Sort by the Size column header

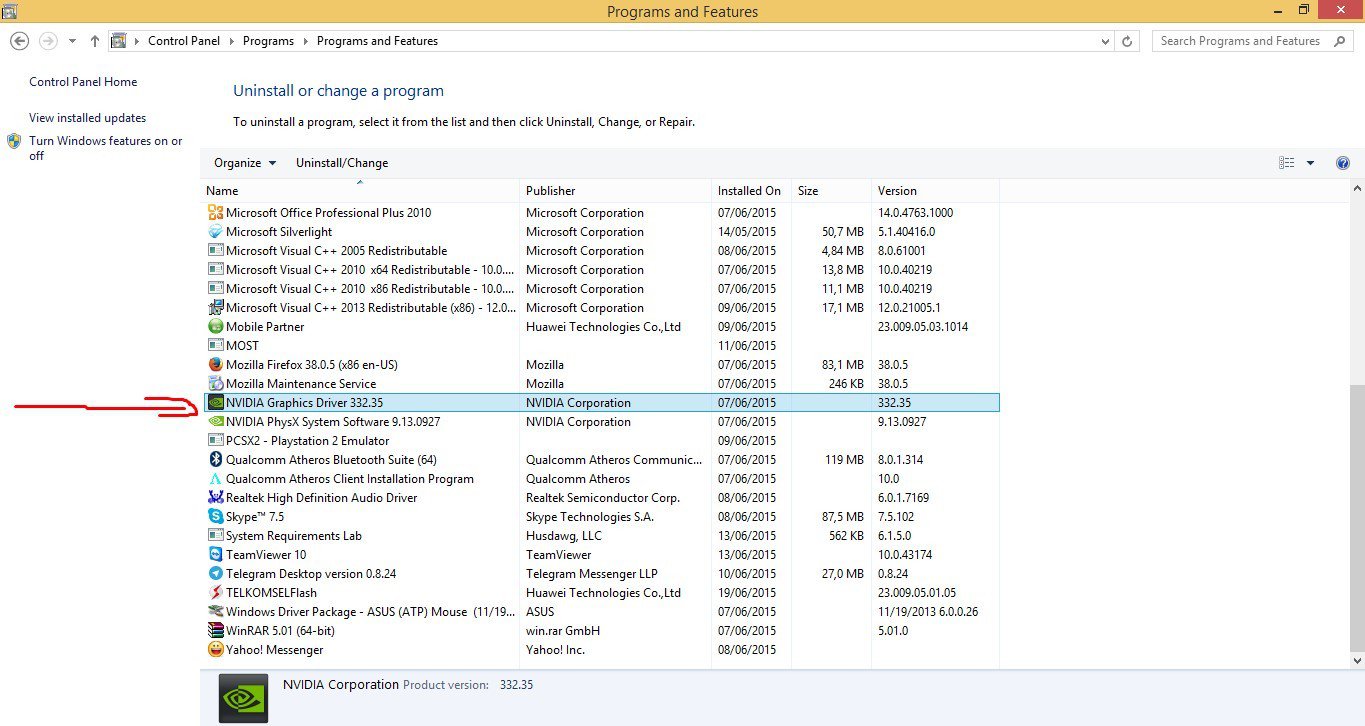(831, 191)
